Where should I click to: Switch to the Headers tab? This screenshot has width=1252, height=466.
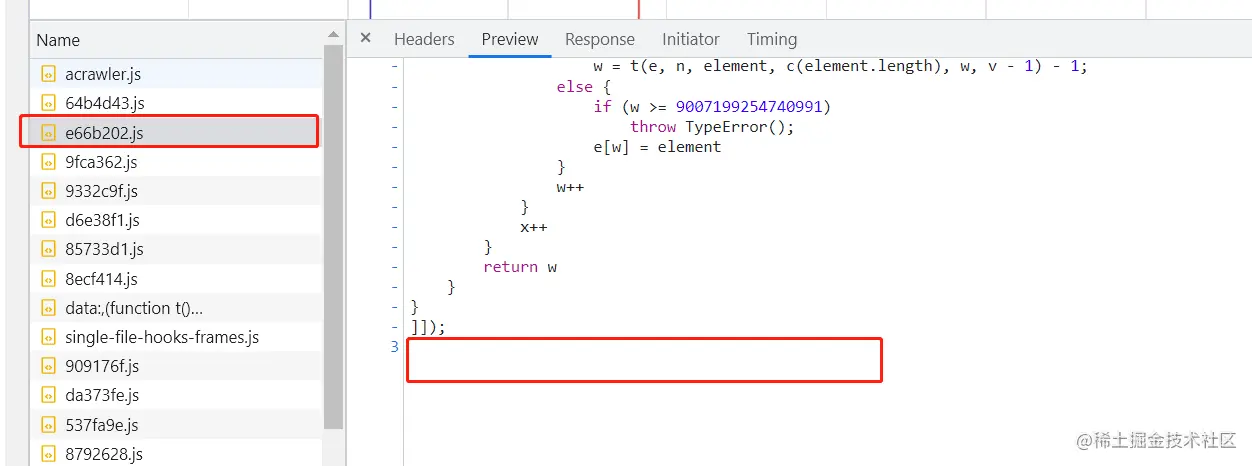[424, 39]
